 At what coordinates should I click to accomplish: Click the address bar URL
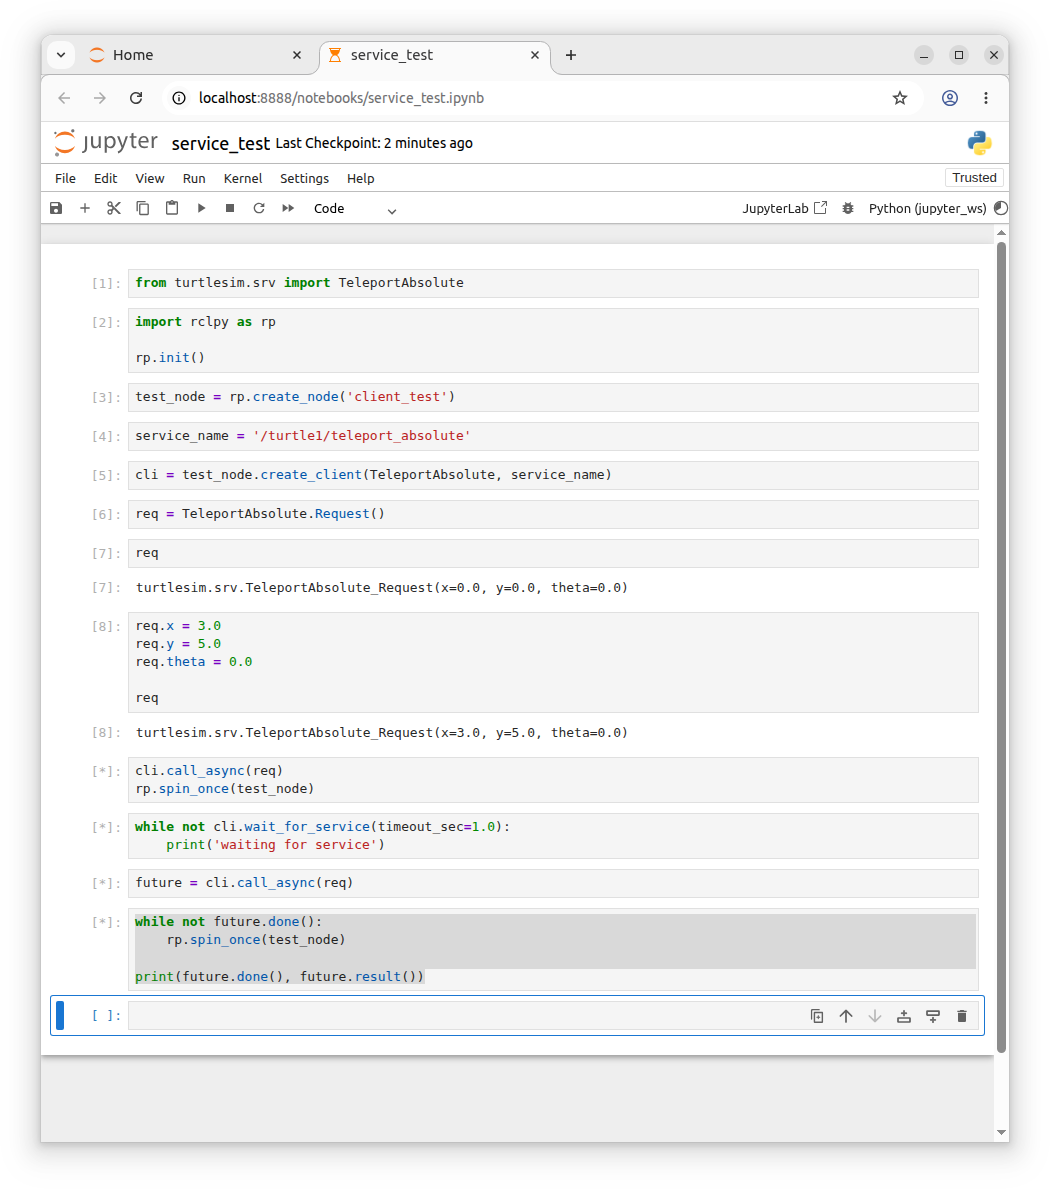point(341,98)
